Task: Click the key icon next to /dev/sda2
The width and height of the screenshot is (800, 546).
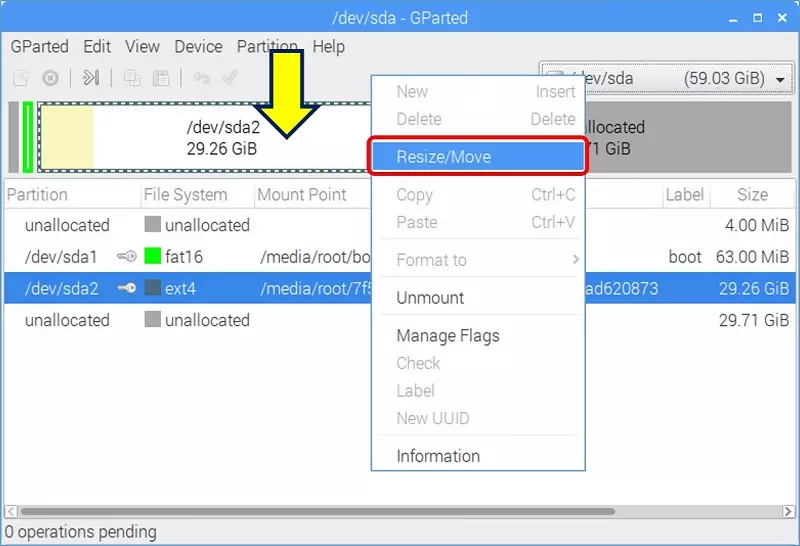Action: click(126, 289)
